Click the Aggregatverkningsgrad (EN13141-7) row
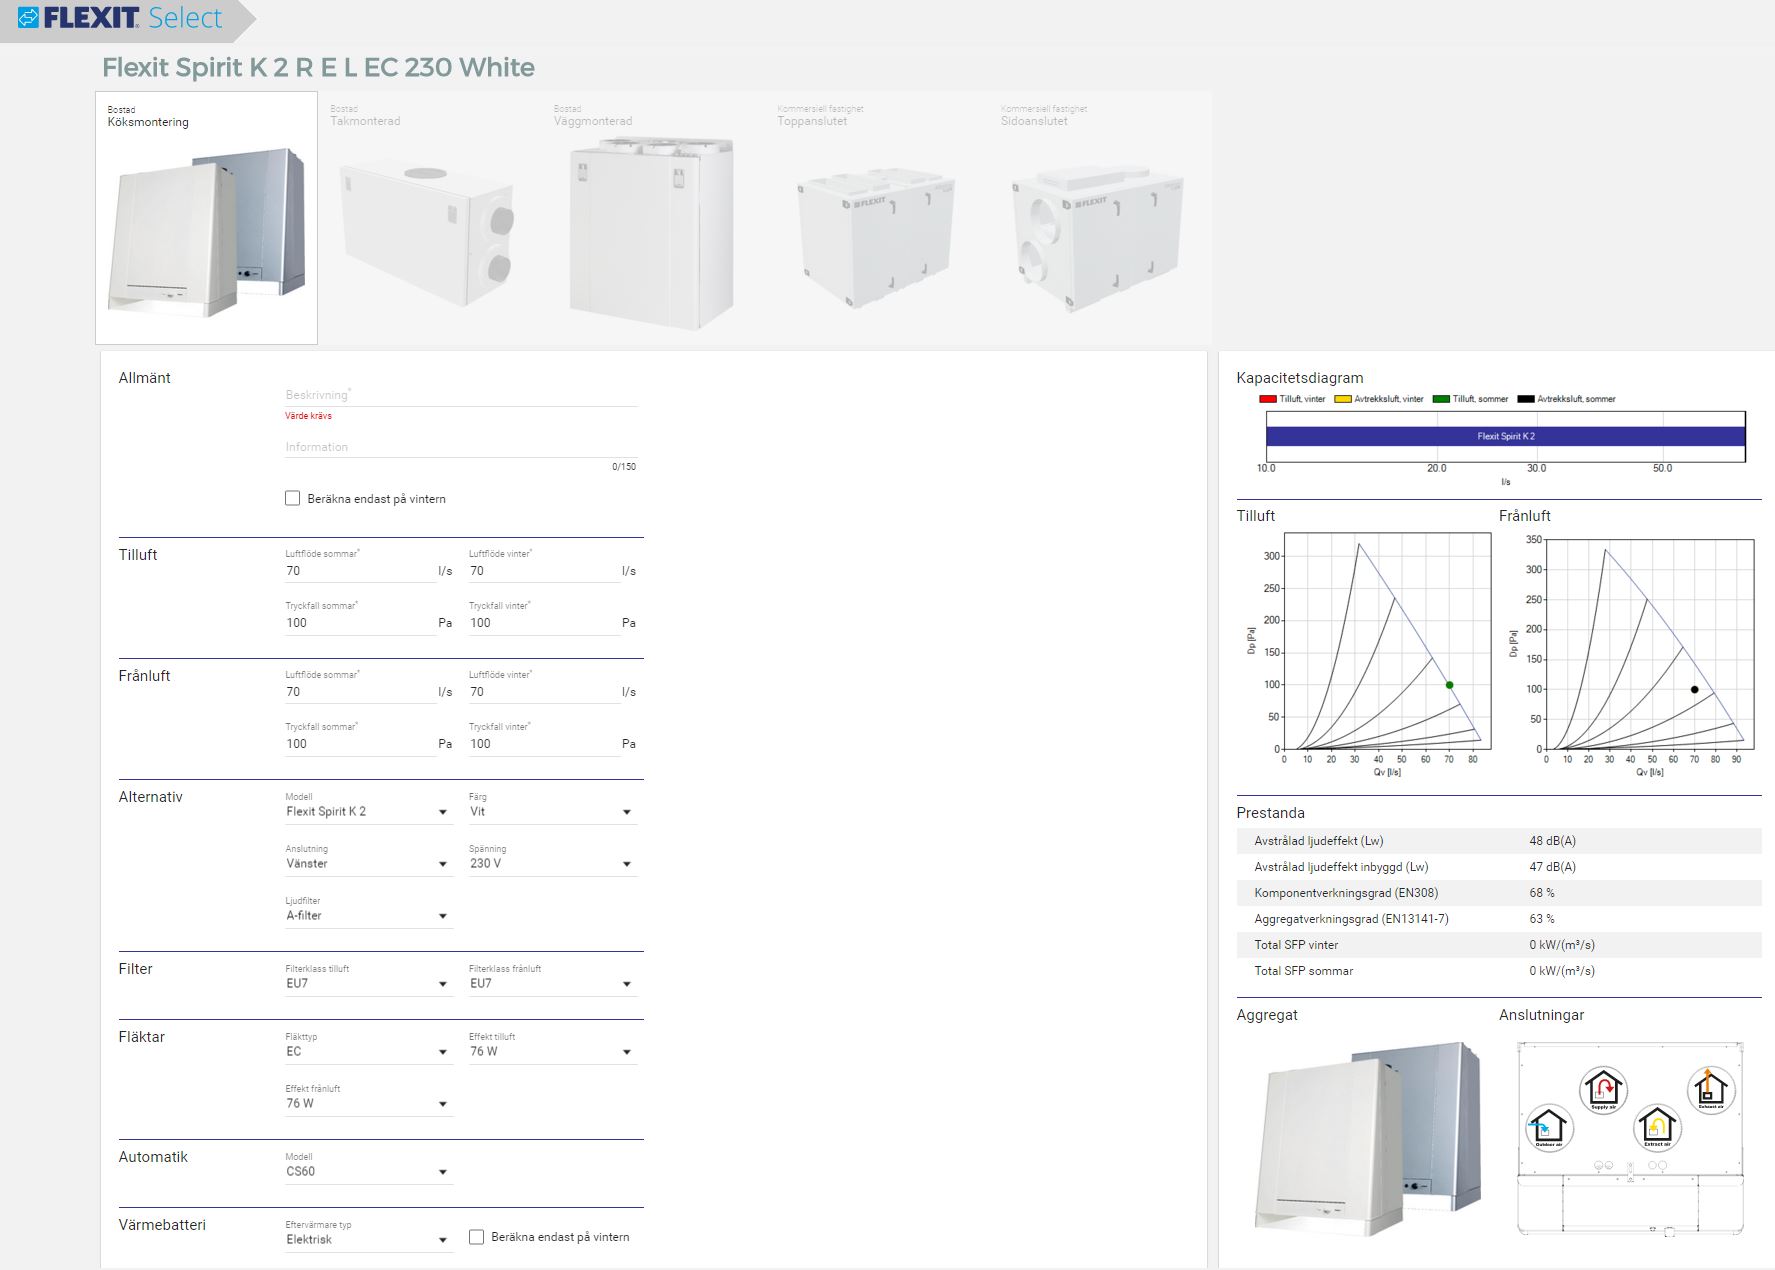The width and height of the screenshot is (1775, 1270). point(1499,919)
